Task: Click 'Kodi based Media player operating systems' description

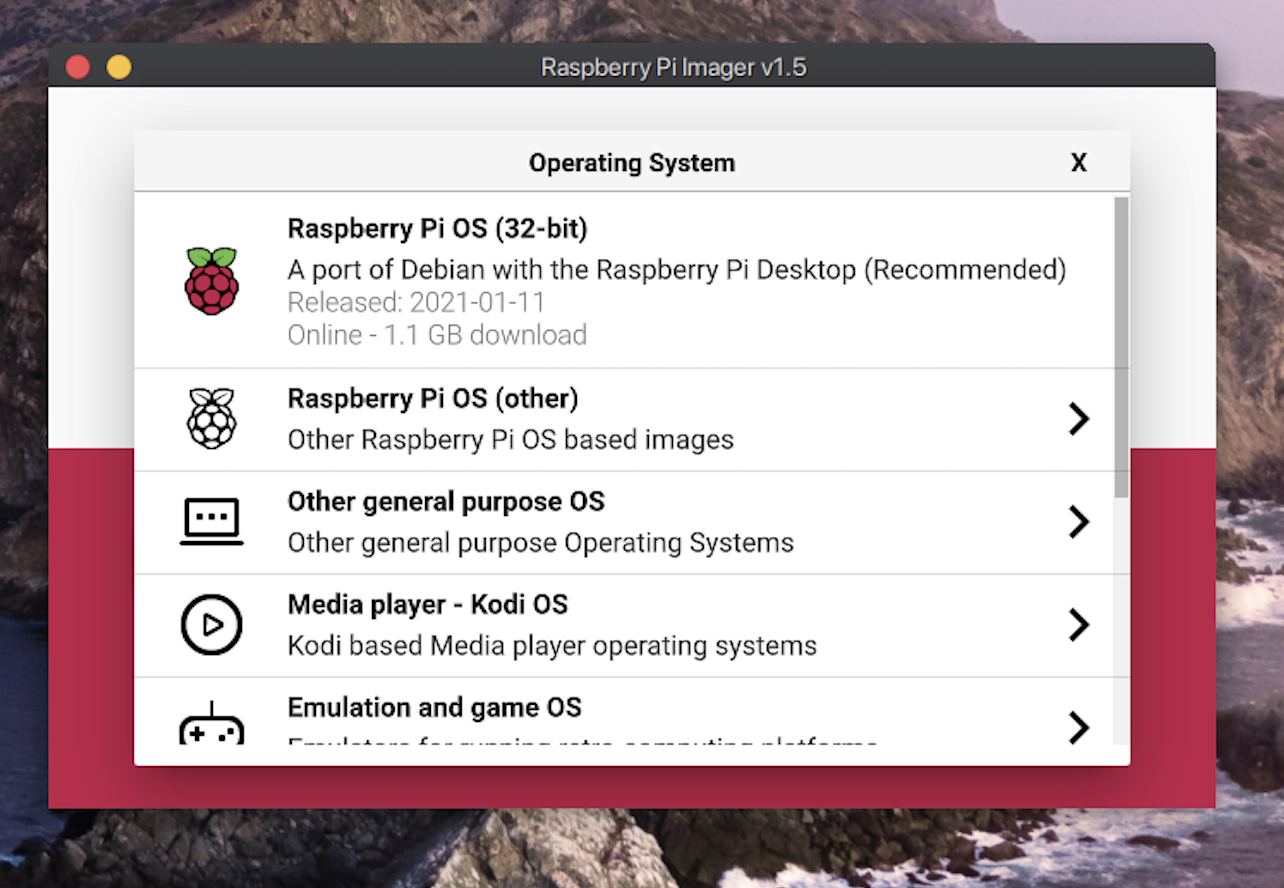Action: tap(552, 646)
